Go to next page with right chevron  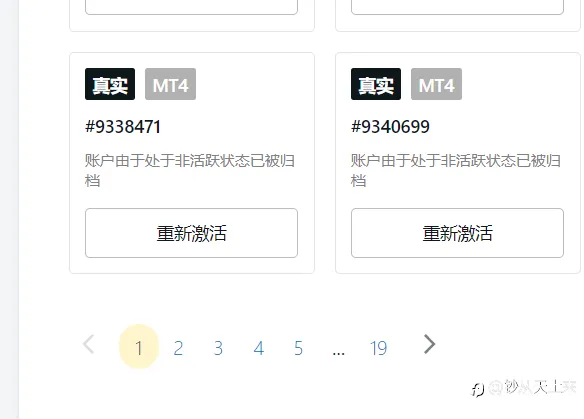[429, 345]
